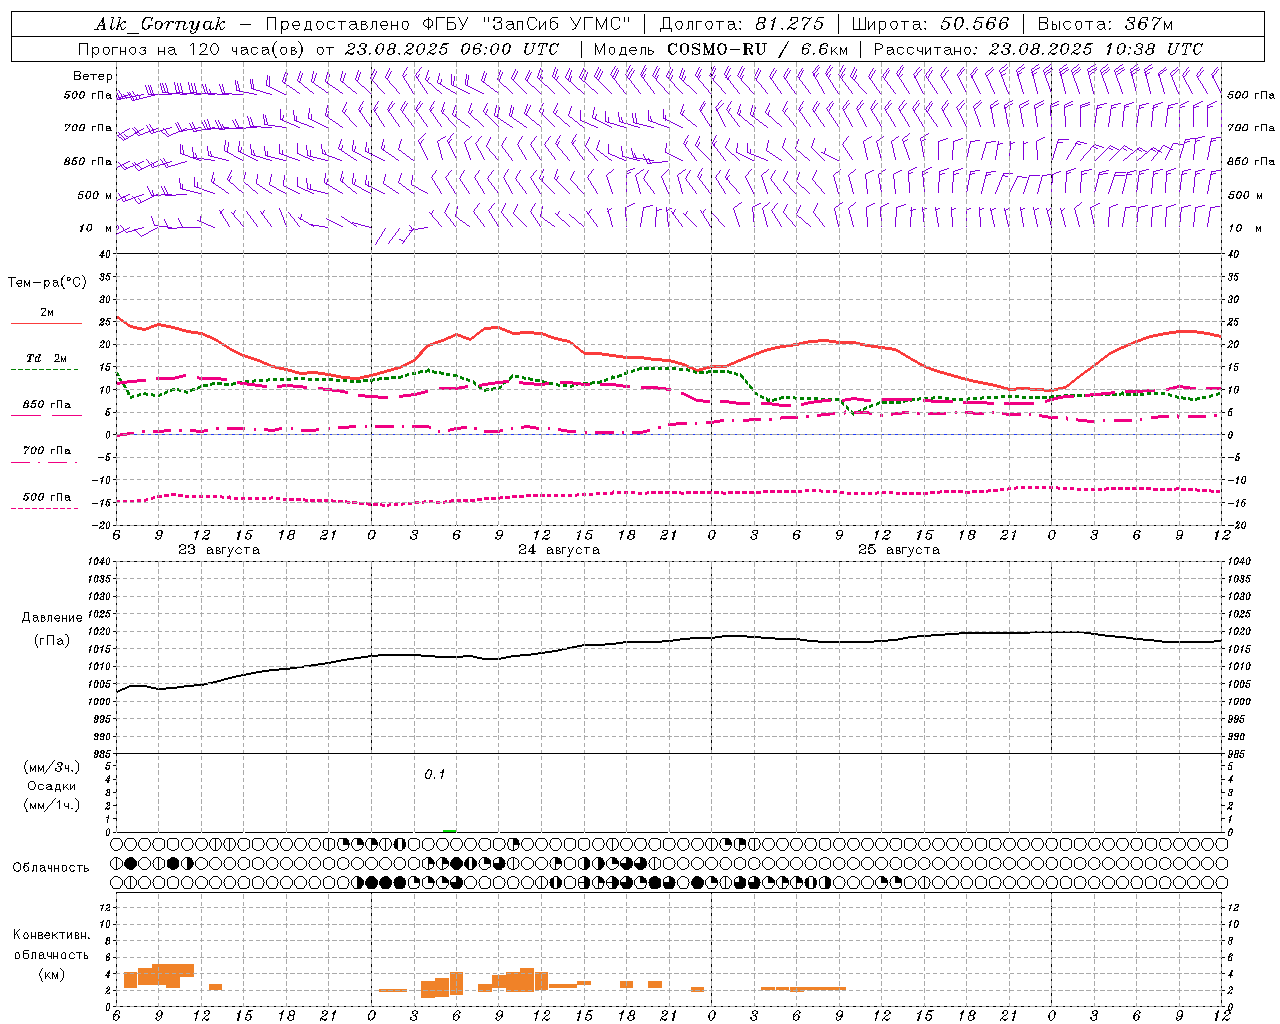Click the station name Alk_Gornyak in the title
The height and width of the screenshot is (1024, 1280).
coord(160,24)
